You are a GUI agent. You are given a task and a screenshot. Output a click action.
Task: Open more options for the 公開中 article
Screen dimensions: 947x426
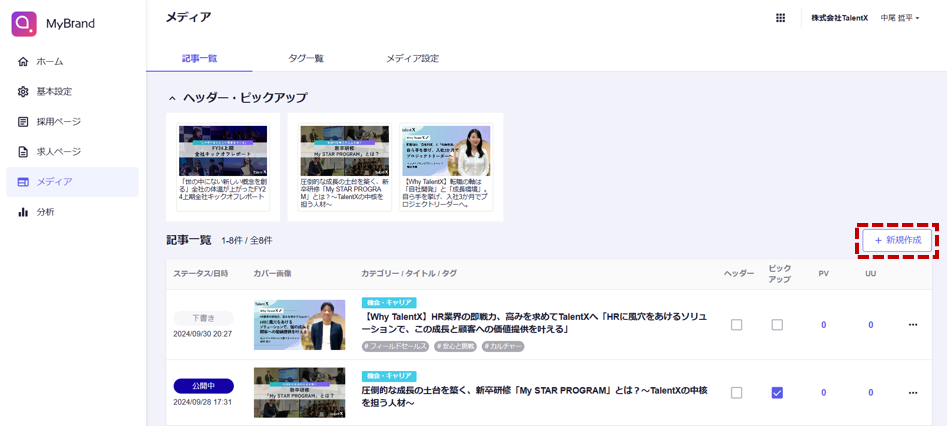click(x=912, y=393)
